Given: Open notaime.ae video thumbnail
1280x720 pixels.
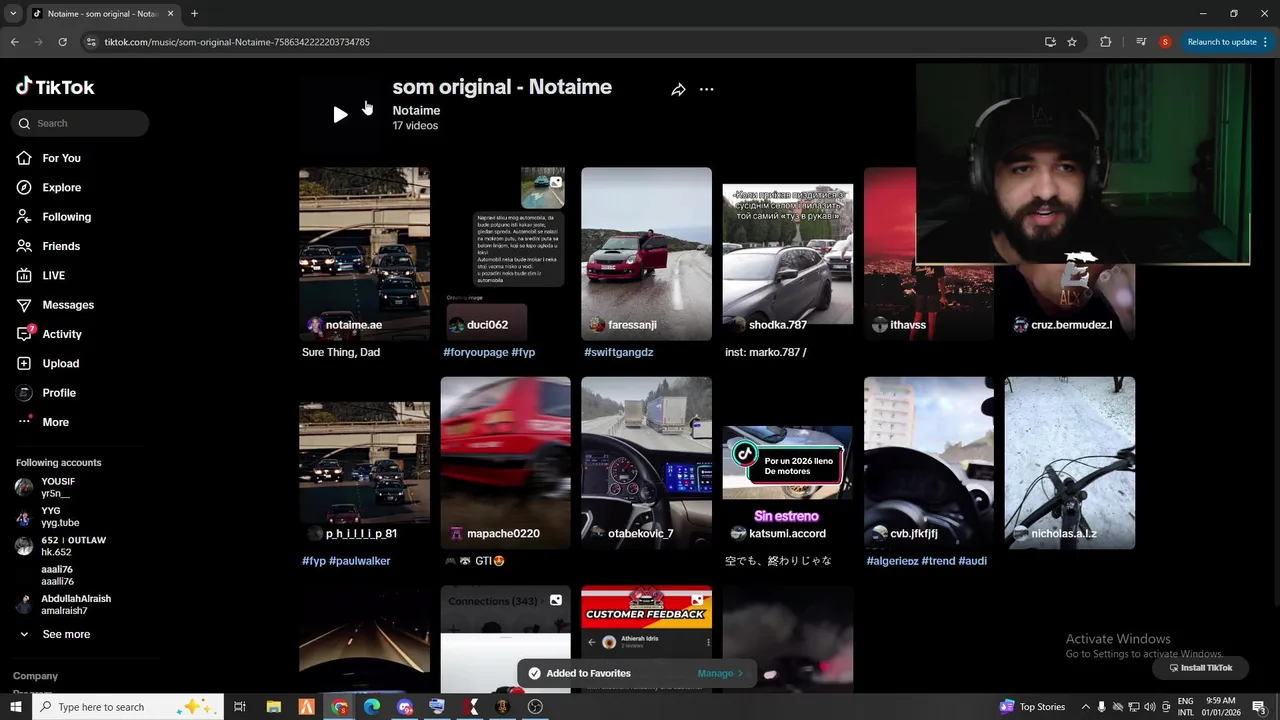Looking at the screenshot, I should click(x=364, y=253).
